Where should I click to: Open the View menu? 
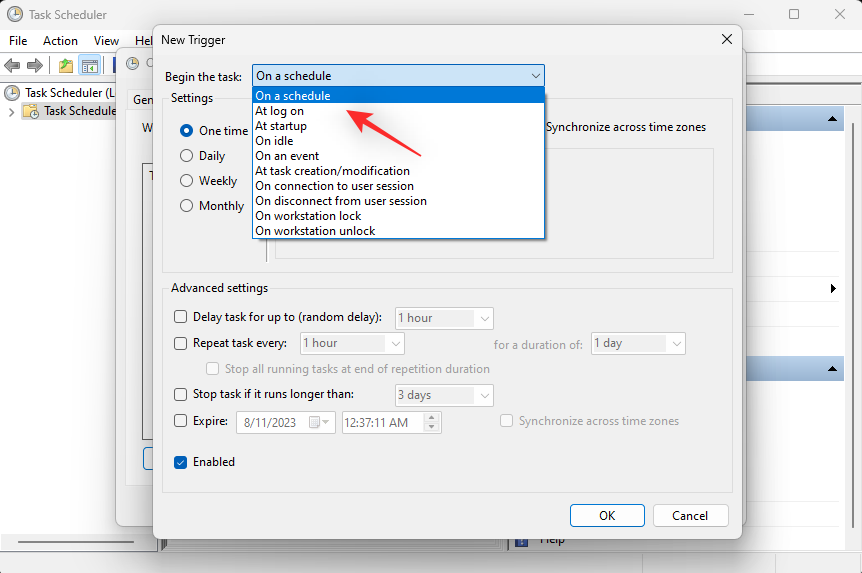(106, 41)
